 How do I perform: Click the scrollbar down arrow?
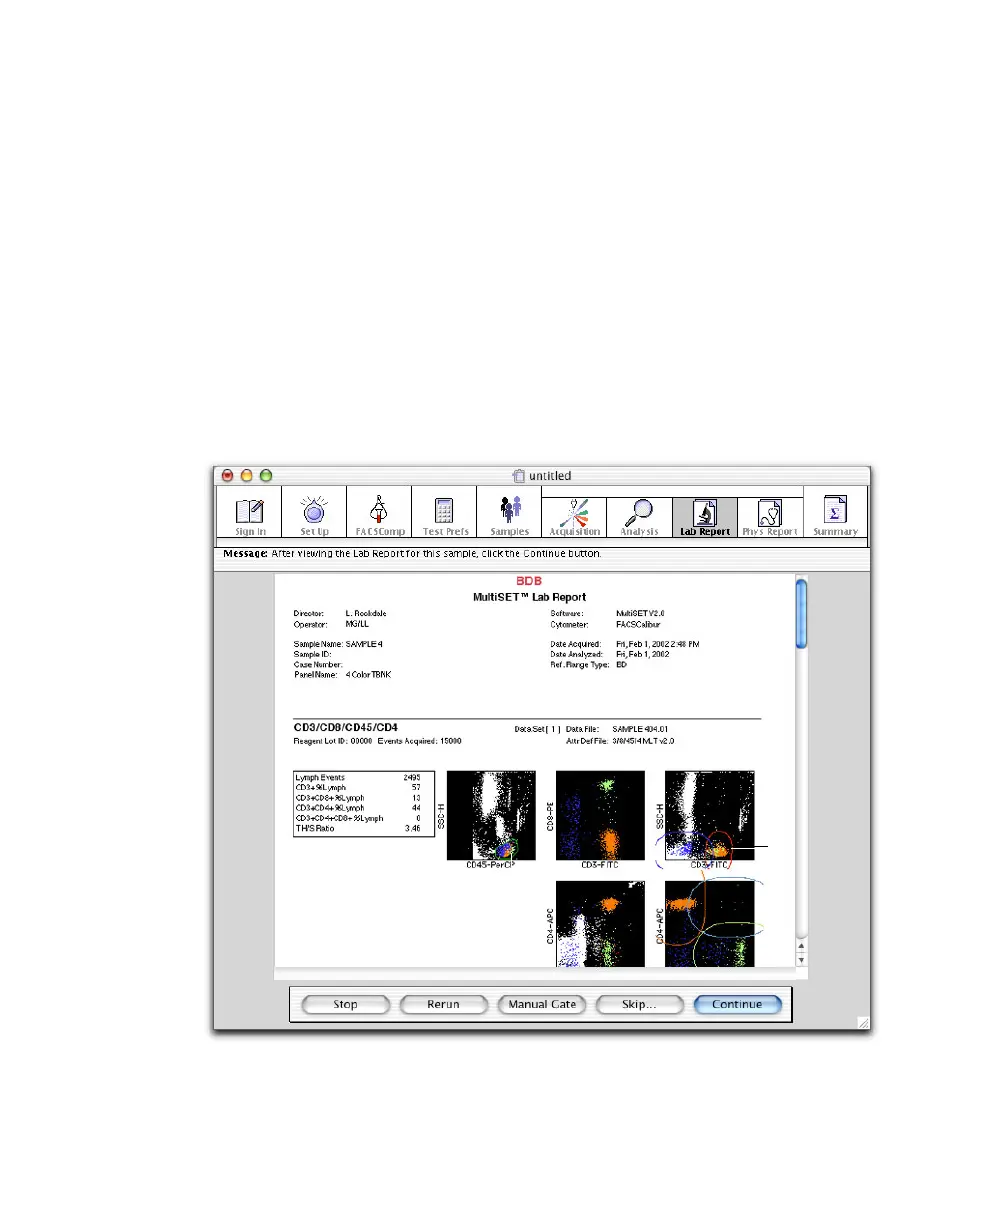click(x=801, y=959)
